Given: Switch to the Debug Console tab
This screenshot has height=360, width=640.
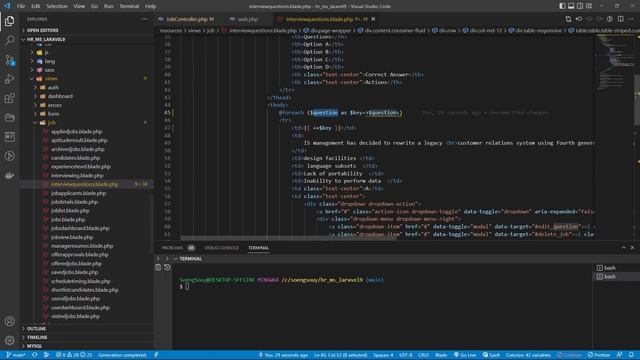Looking at the screenshot, I should click(x=221, y=248).
